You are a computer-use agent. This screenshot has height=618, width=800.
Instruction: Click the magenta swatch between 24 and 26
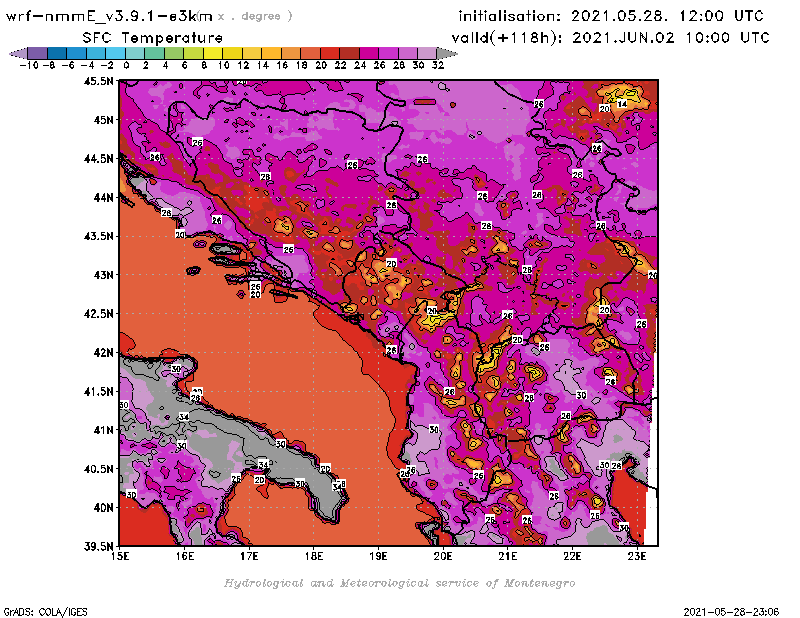click(369, 53)
